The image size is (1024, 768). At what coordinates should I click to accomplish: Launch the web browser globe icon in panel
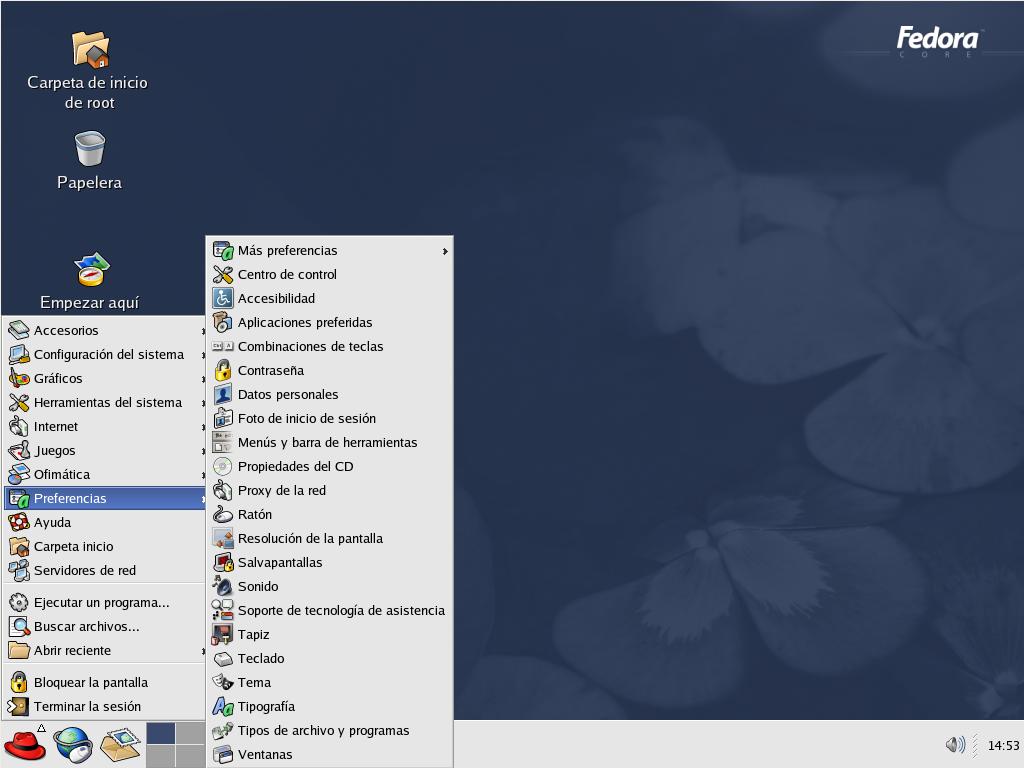pyautogui.click(x=72, y=744)
